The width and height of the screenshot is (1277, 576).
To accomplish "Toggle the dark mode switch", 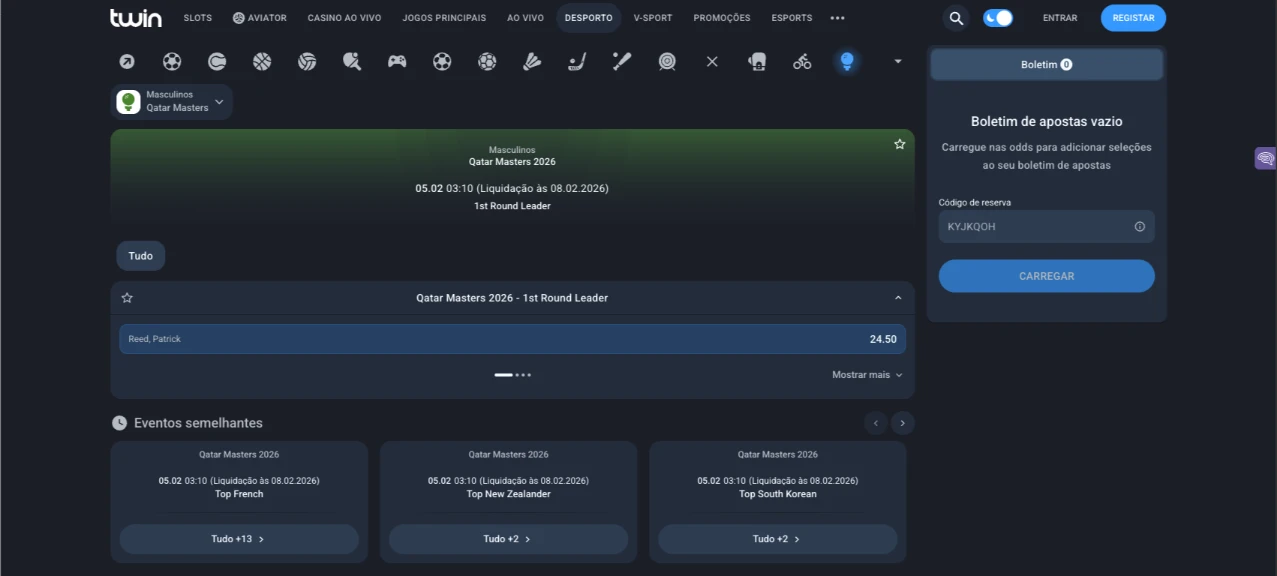I will tap(997, 18).
